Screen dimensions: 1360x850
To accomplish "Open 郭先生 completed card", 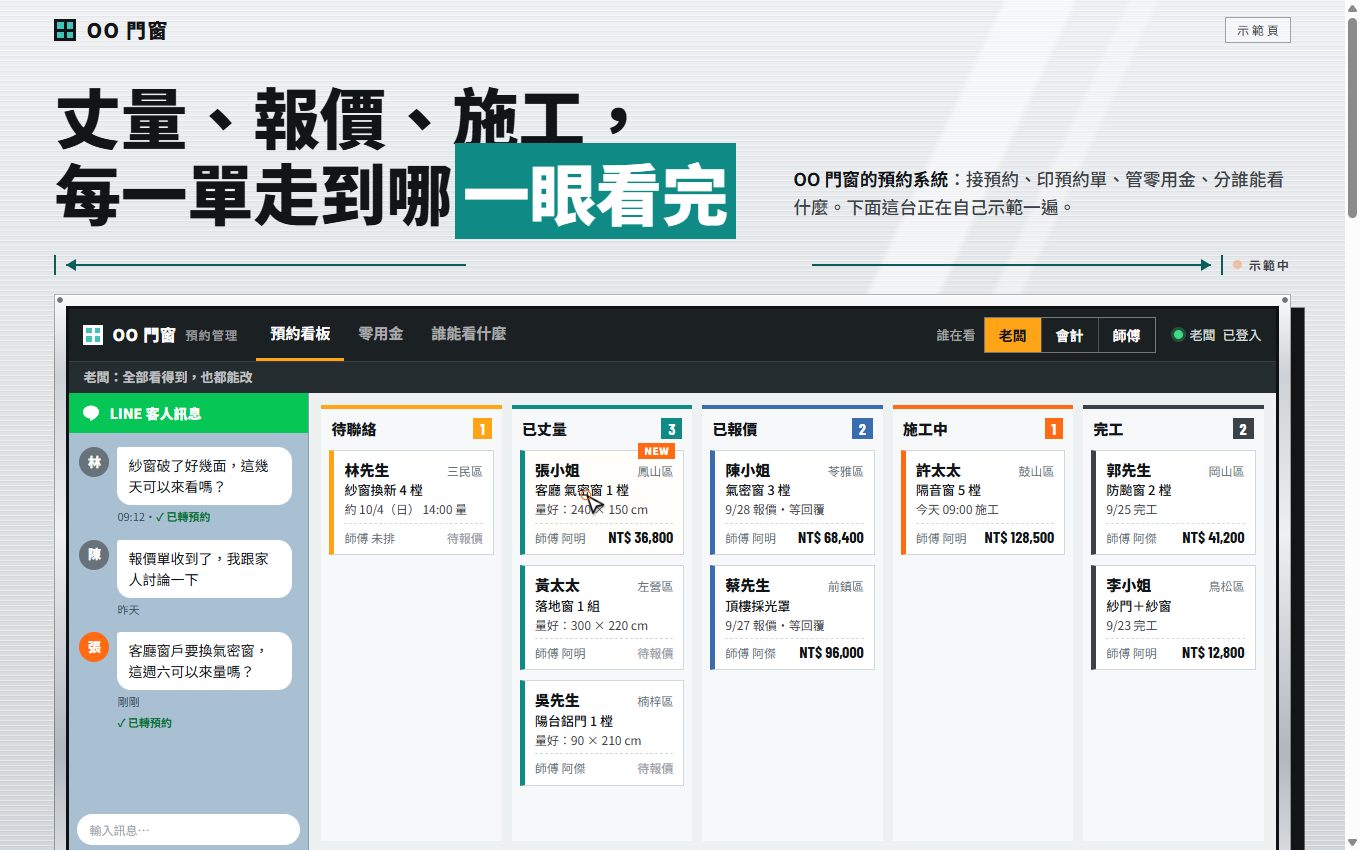I will 1173,503.
